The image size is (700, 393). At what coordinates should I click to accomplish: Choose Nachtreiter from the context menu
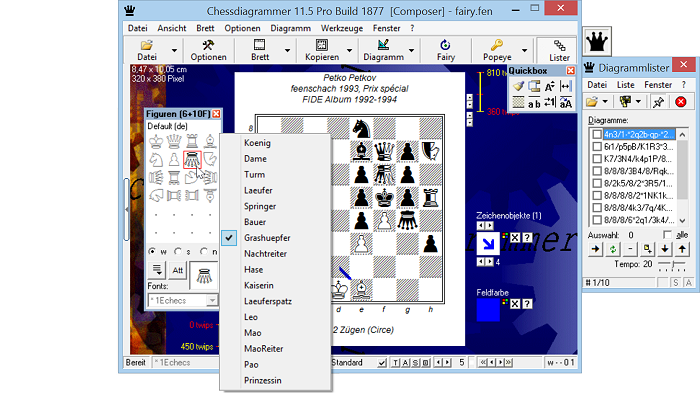coord(265,254)
